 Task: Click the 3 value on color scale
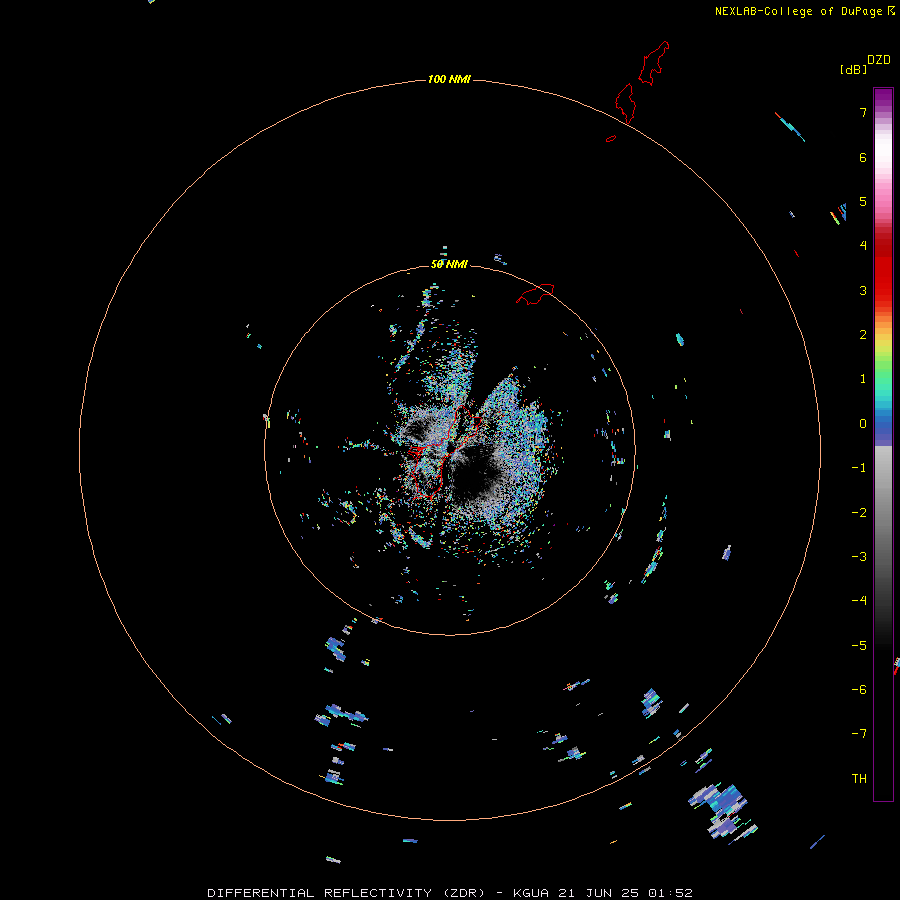point(863,290)
